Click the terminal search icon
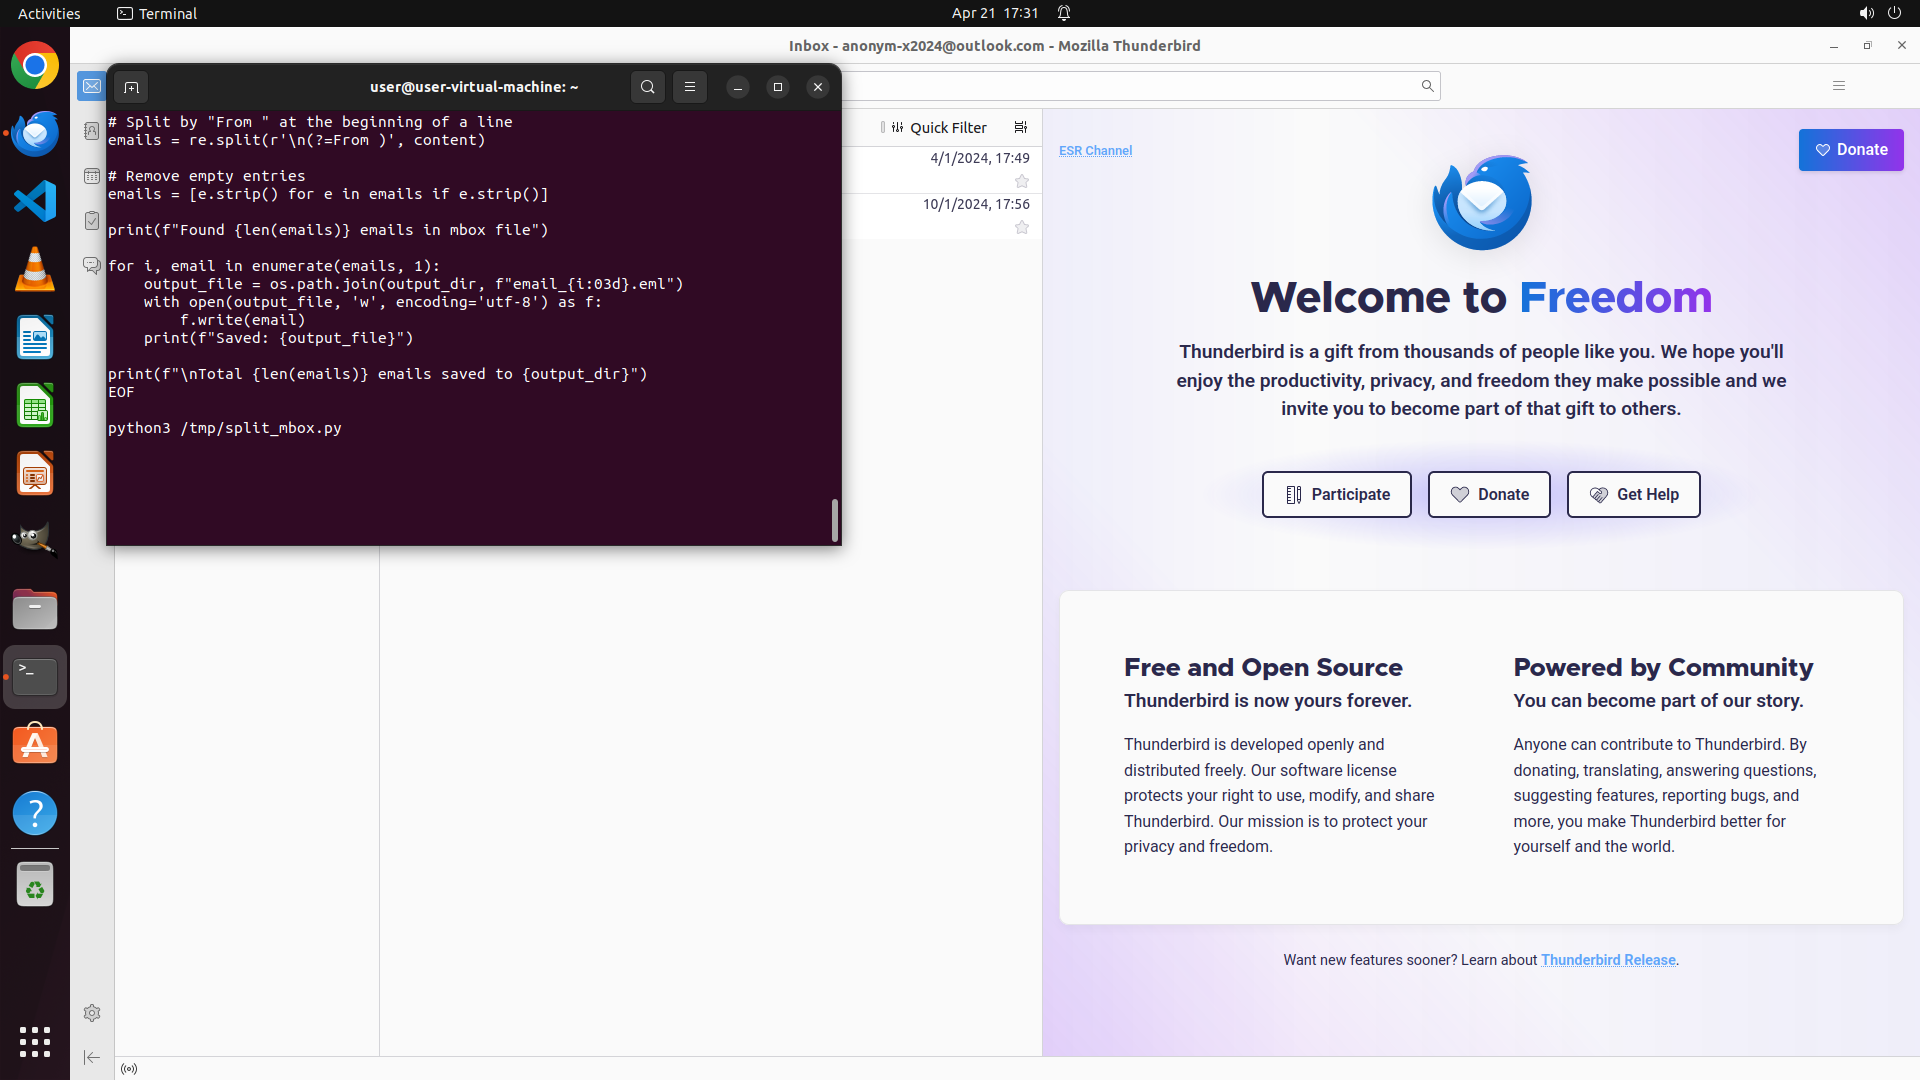 point(648,87)
